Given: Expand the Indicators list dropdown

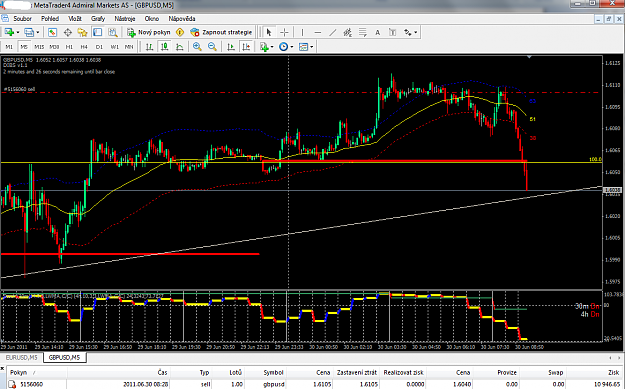Looking at the screenshot, I should pyautogui.click(x=272, y=47).
